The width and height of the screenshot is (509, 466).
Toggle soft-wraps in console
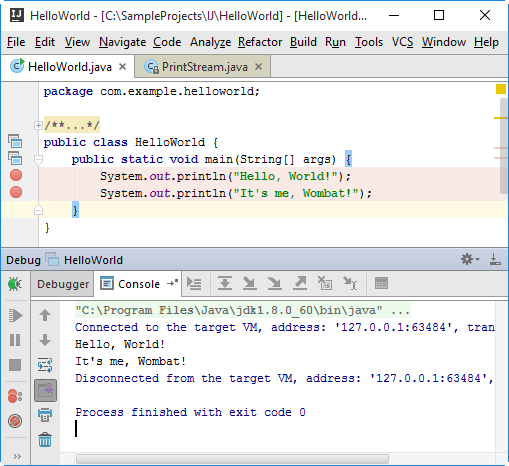coord(45,365)
